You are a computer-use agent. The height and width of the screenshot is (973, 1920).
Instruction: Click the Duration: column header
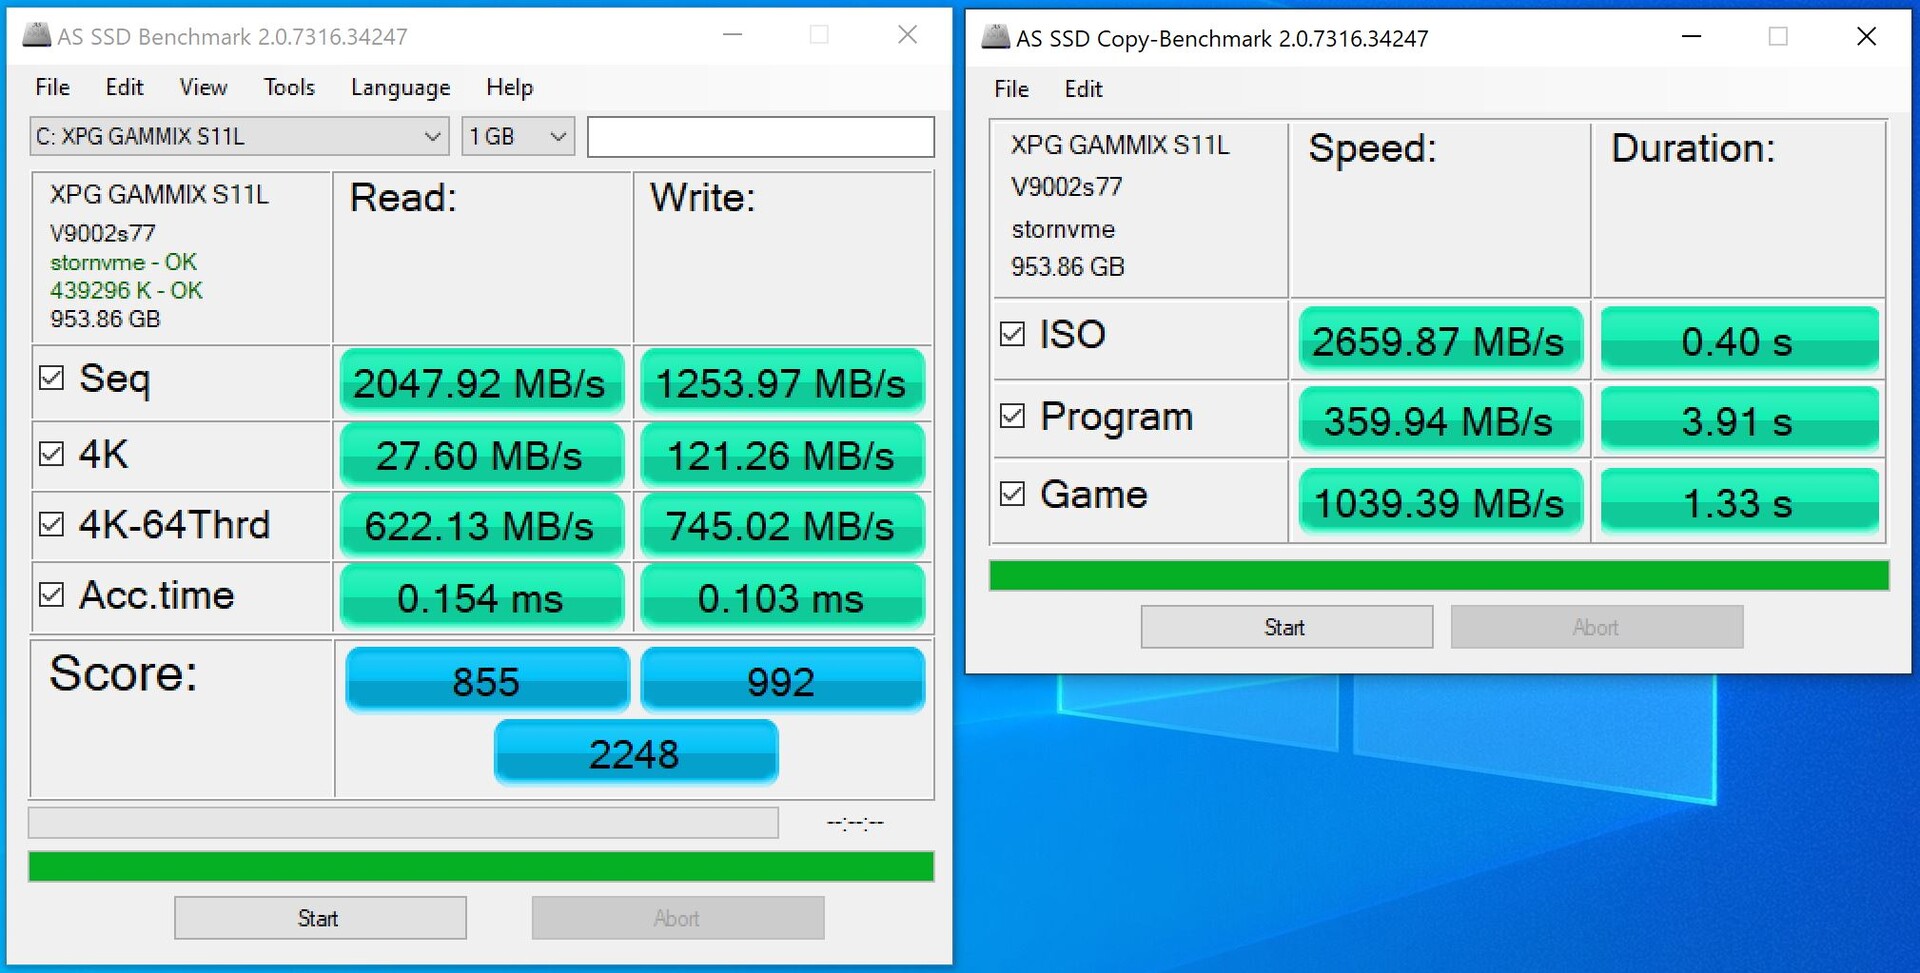[1693, 149]
